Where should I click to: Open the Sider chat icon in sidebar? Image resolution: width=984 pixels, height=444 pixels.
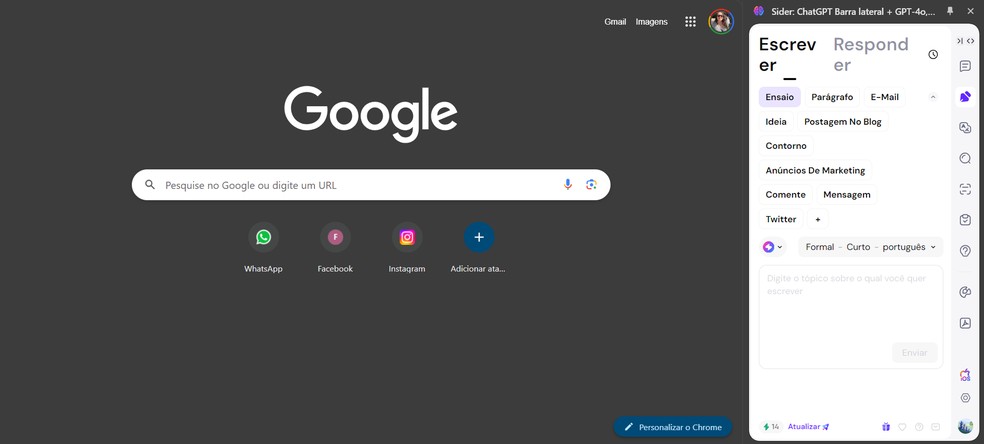click(x=965, y=66)
